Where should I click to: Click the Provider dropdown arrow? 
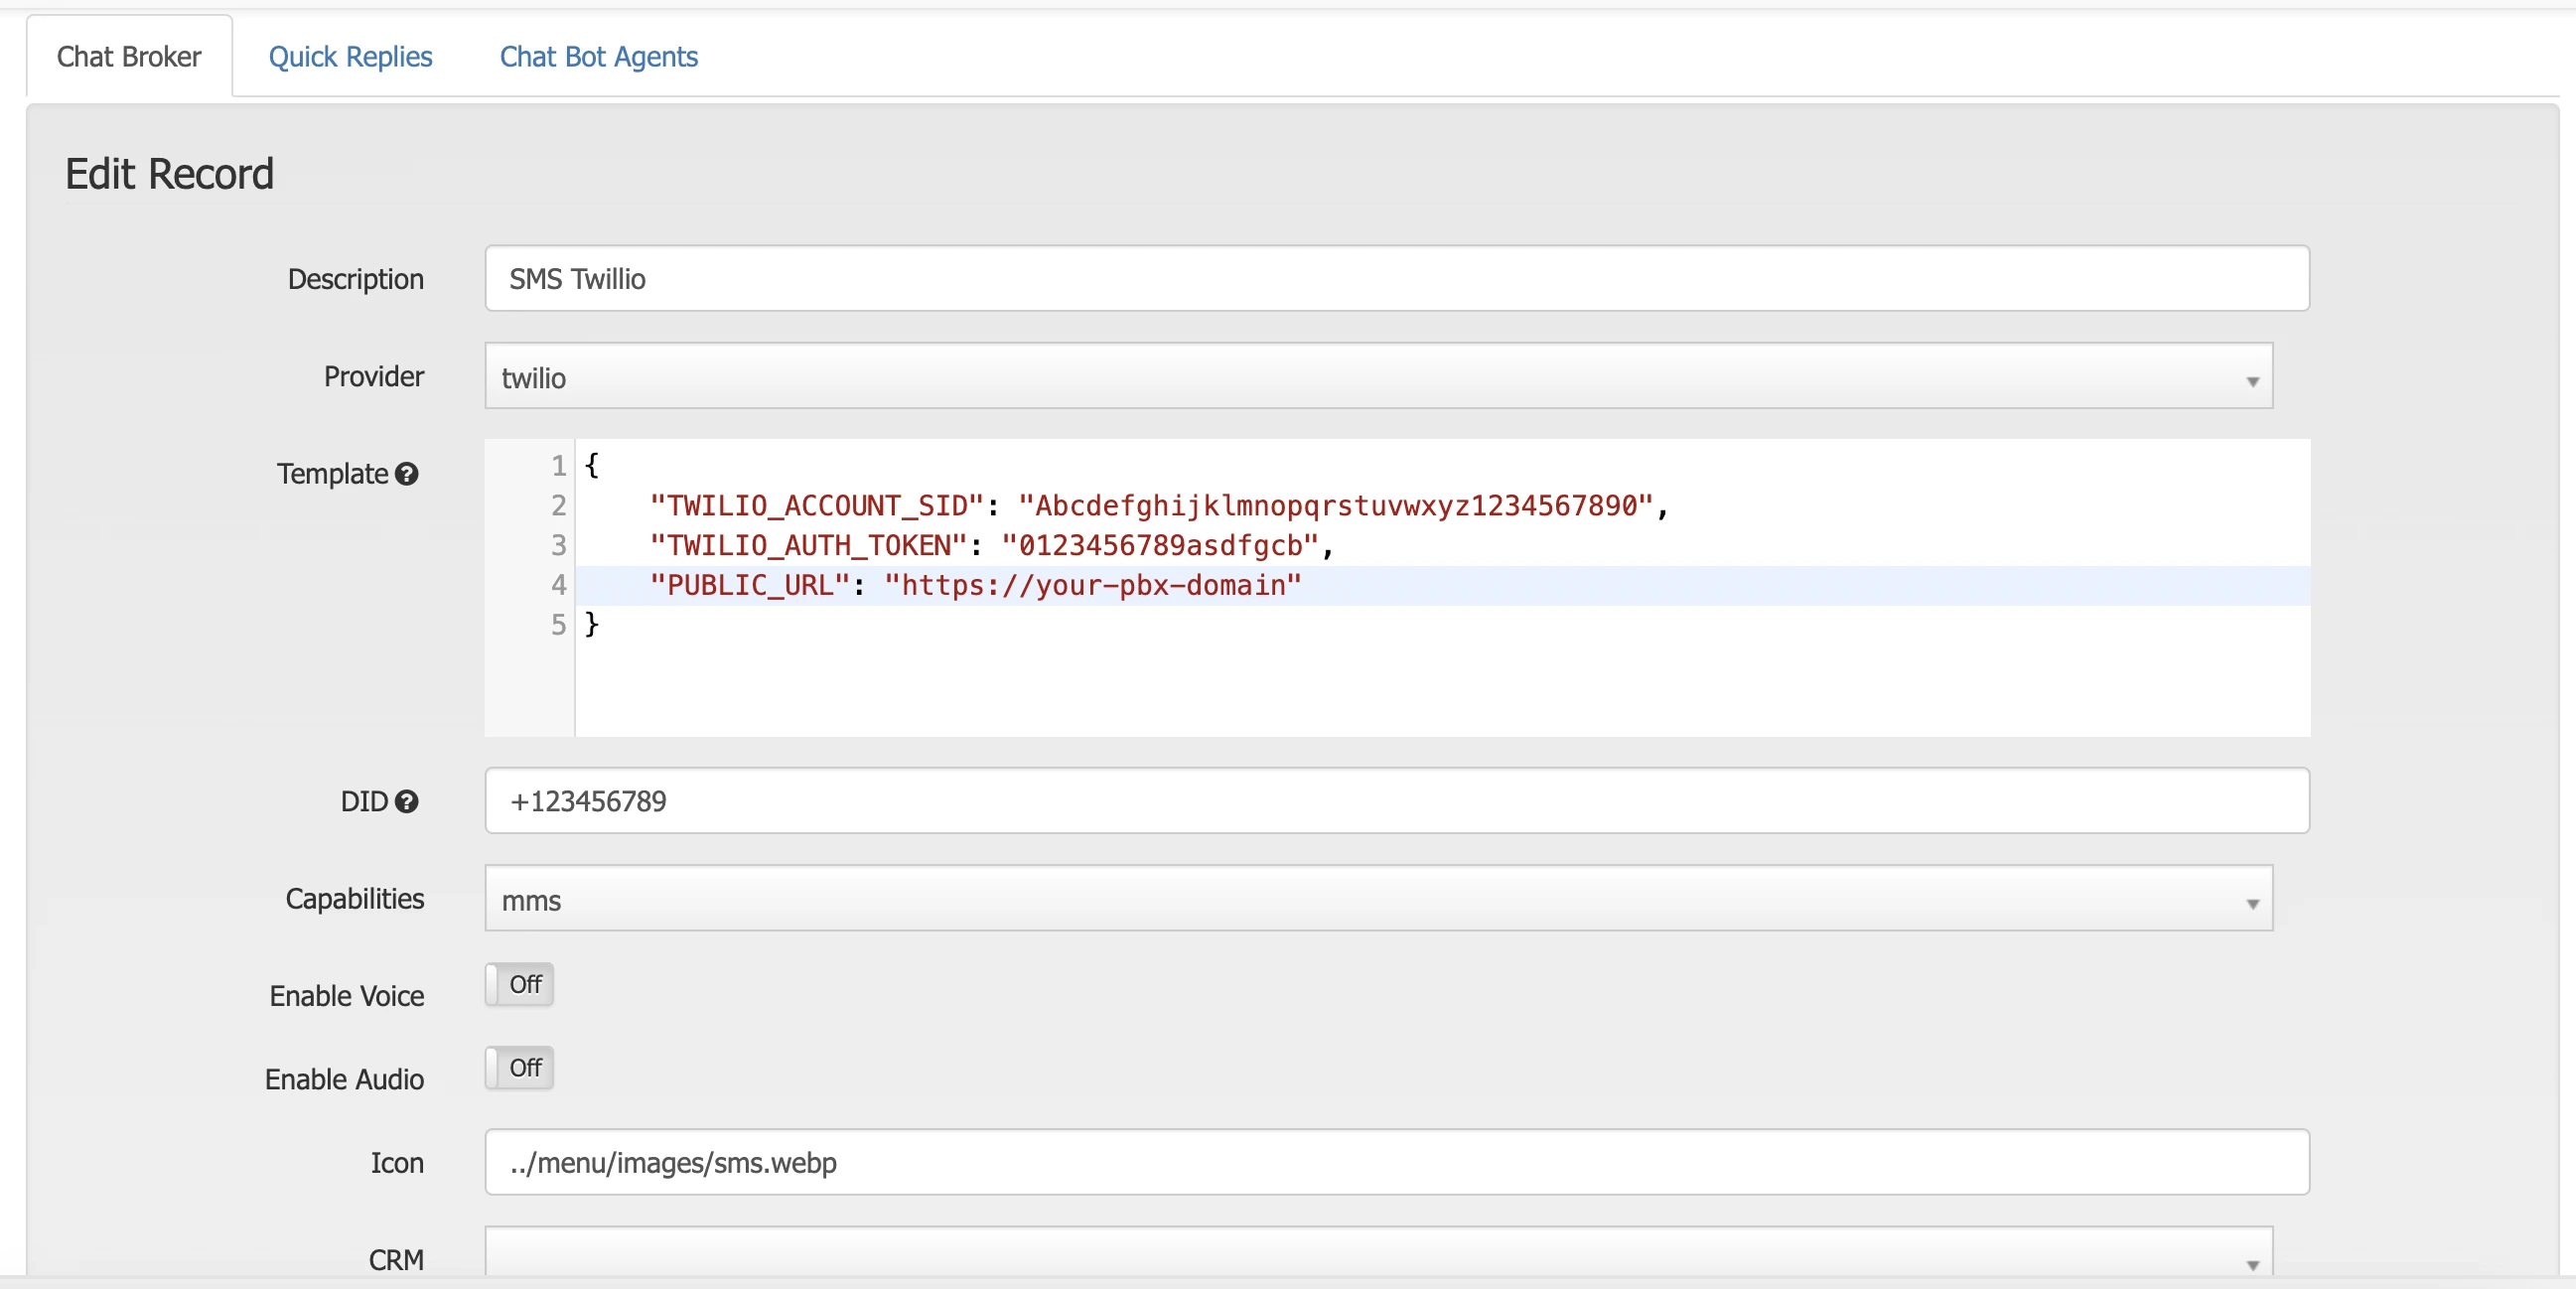tap(2252, 381)
